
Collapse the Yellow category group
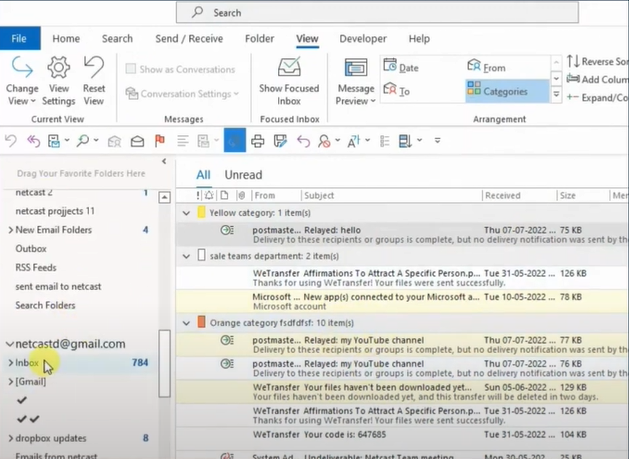[186, 213]
